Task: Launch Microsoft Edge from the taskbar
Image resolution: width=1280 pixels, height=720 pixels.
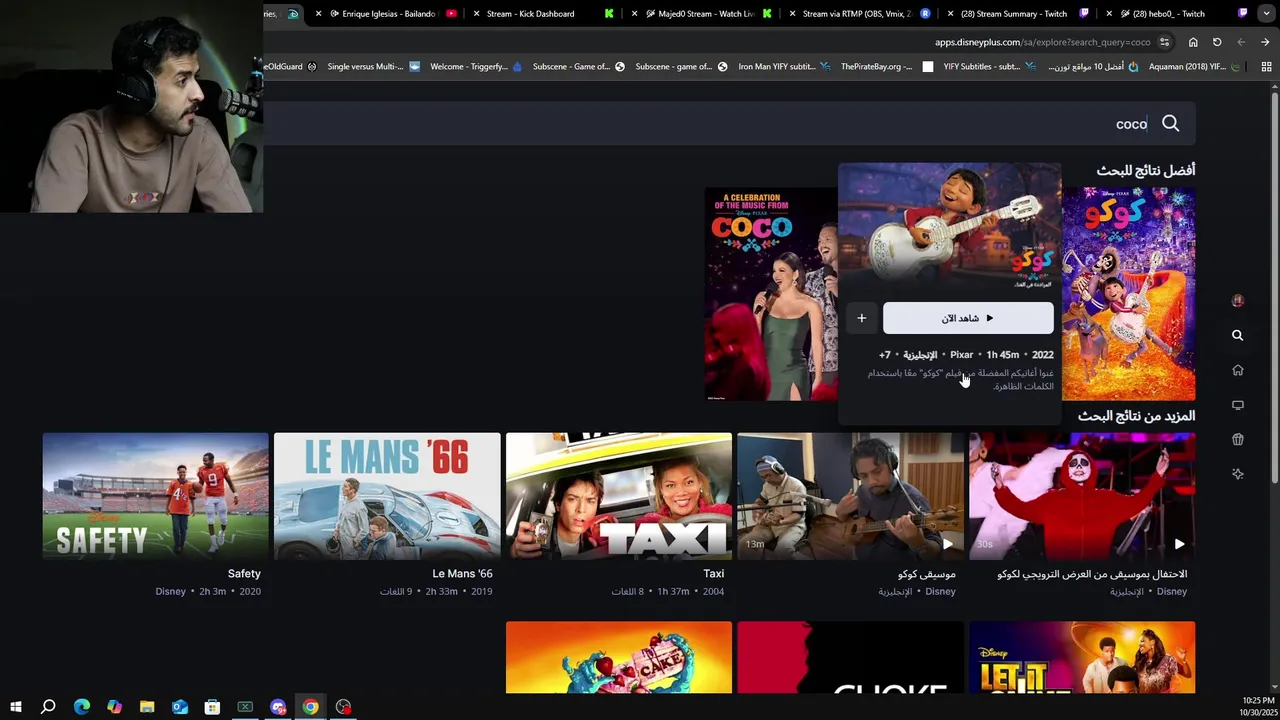Action: 82,707
